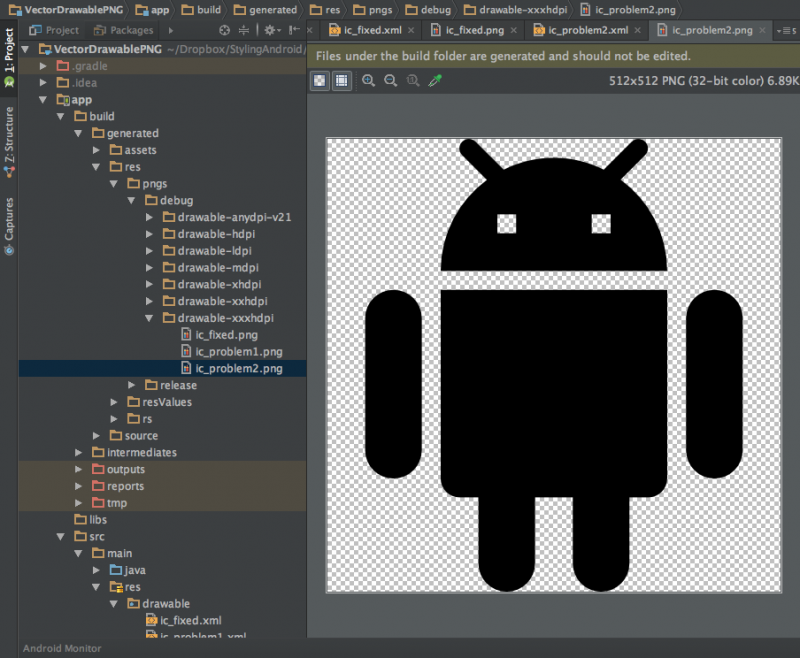Click the actual size zoom icon
This screenshot has height=658, width=800.
click(413, 80)
